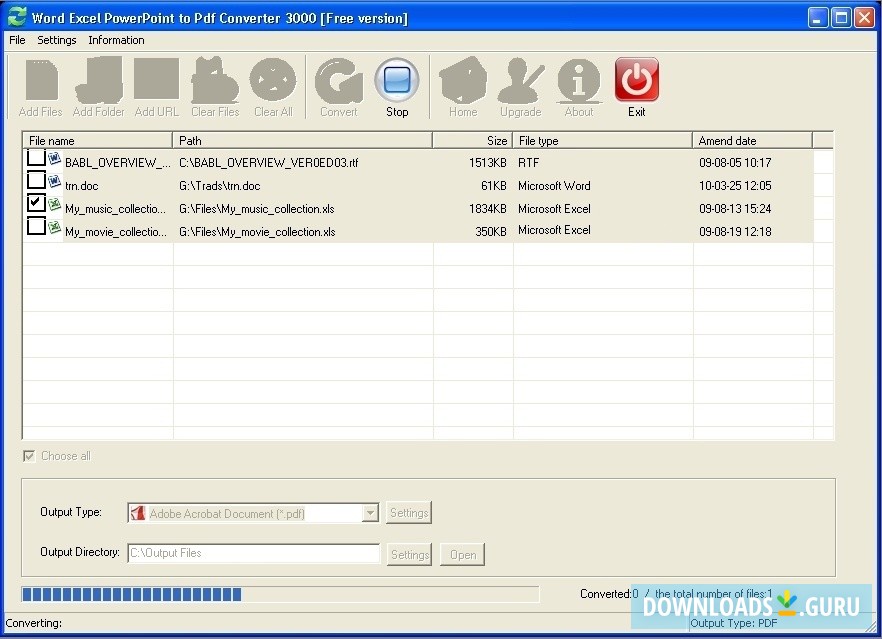Click the Settings button beside Output Type
882x639 pixels.
[x=409, y=512]
